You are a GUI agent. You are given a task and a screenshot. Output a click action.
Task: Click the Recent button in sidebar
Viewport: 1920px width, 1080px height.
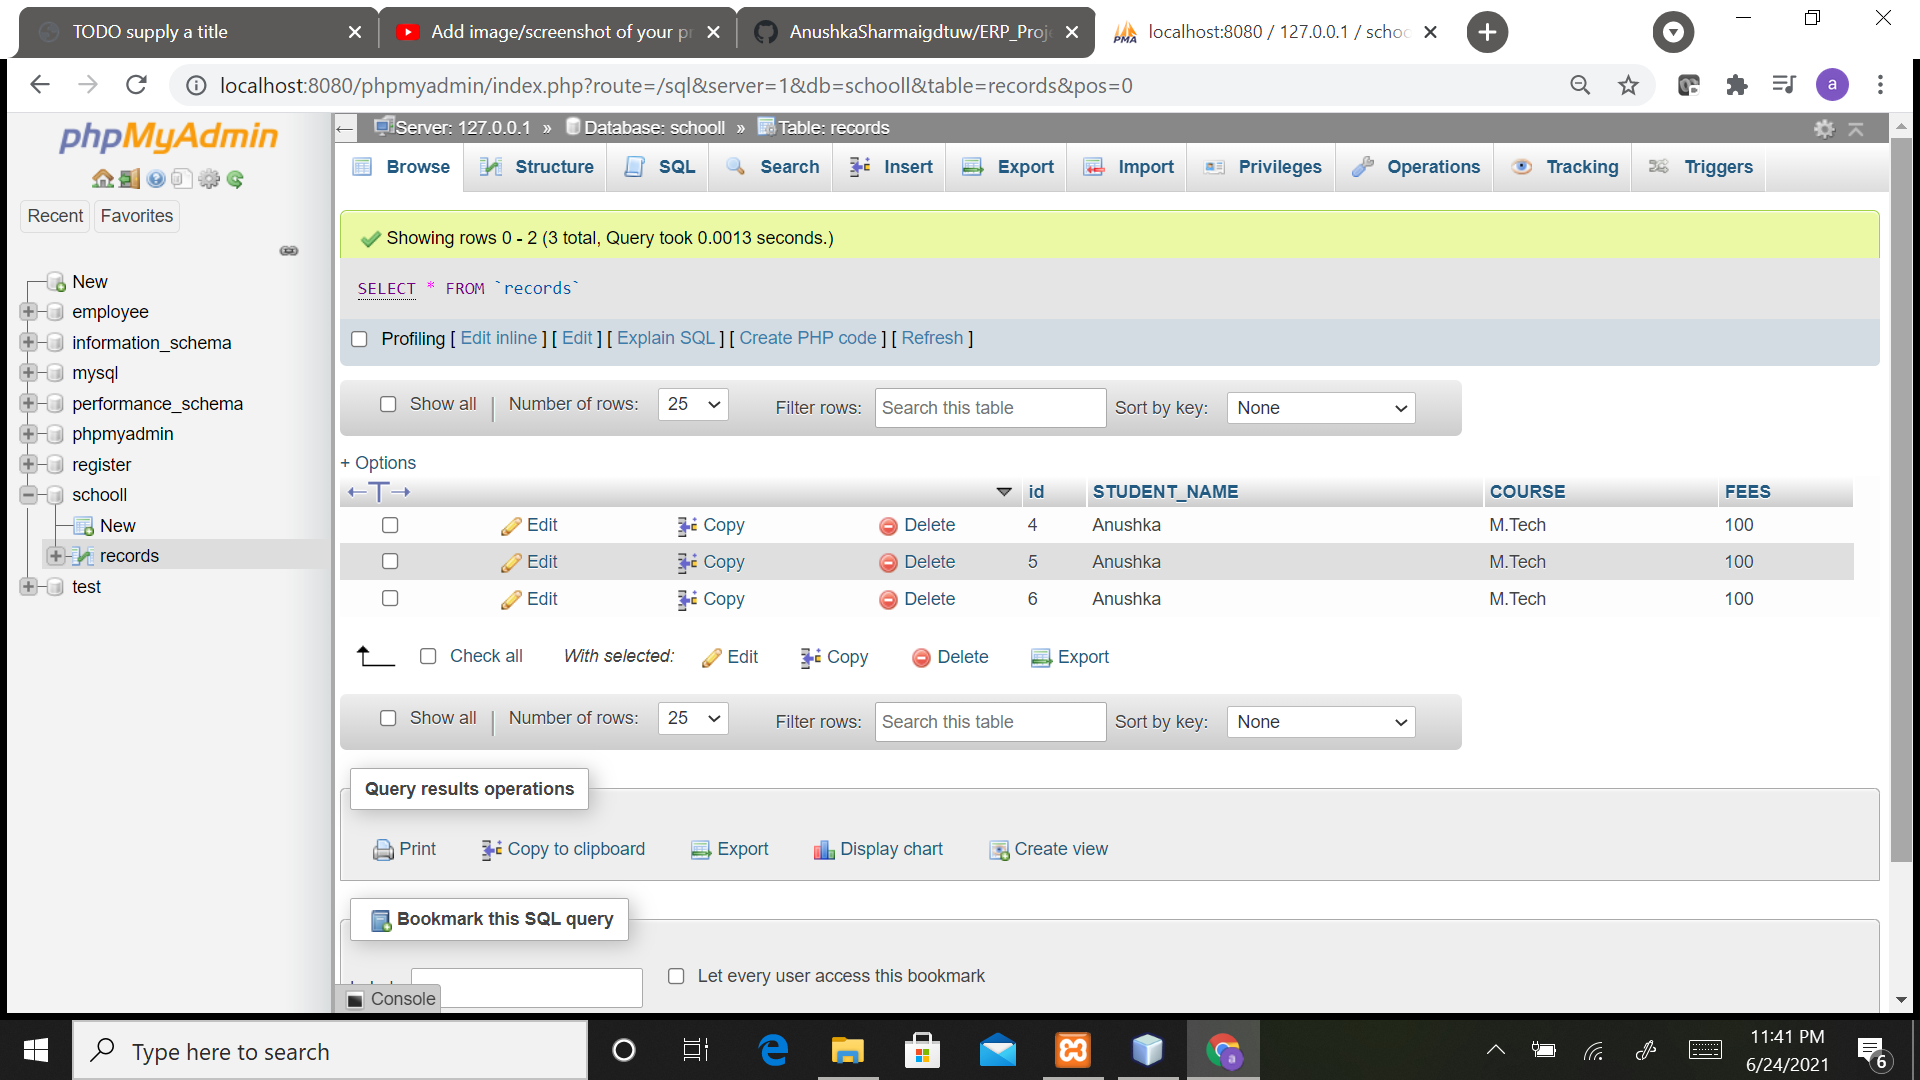(x=55, y=216)
